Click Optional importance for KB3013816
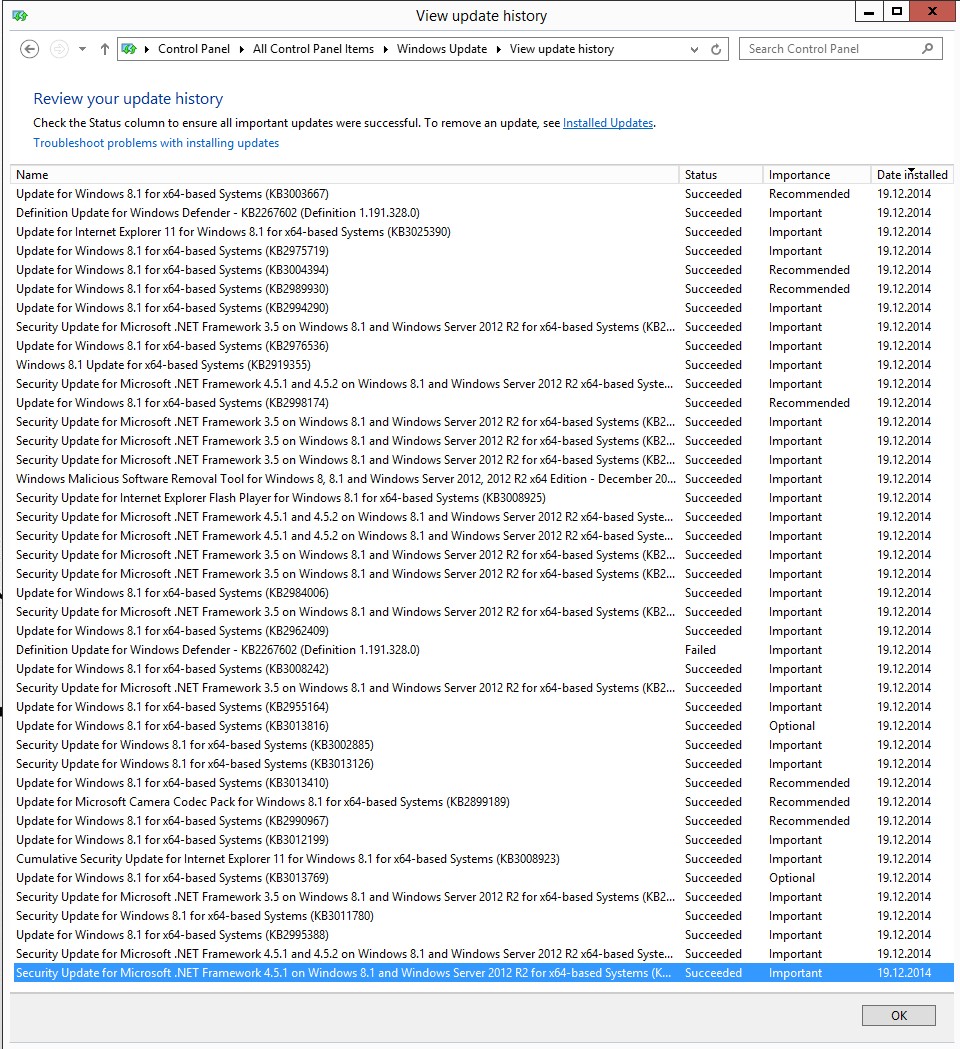The height and width of the screenshot is (1049, 960). pyautogui.click(x=791, y=726)
